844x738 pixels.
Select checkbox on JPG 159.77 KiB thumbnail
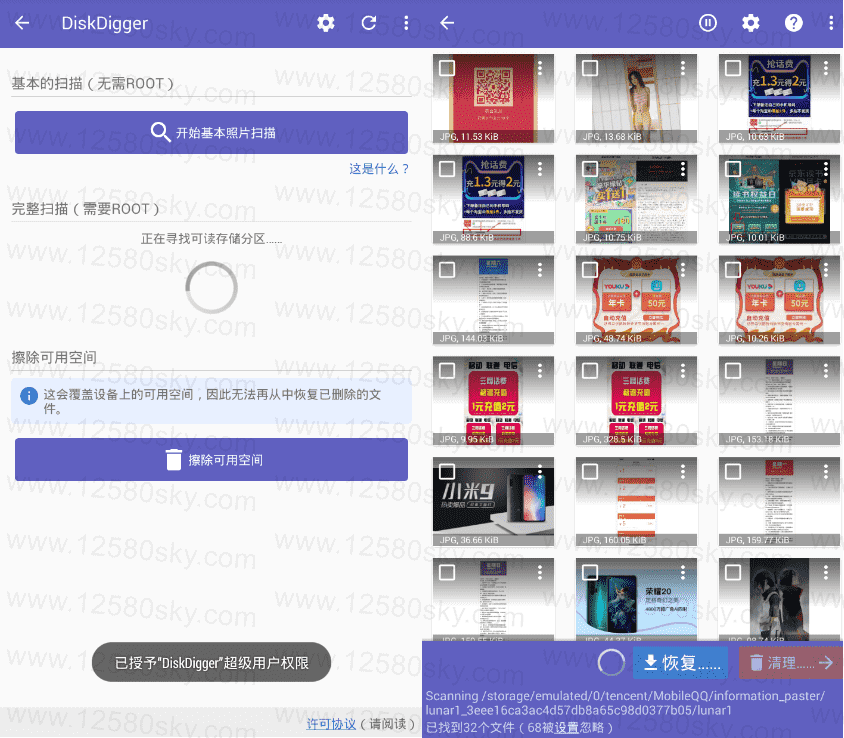pos(733,472)
